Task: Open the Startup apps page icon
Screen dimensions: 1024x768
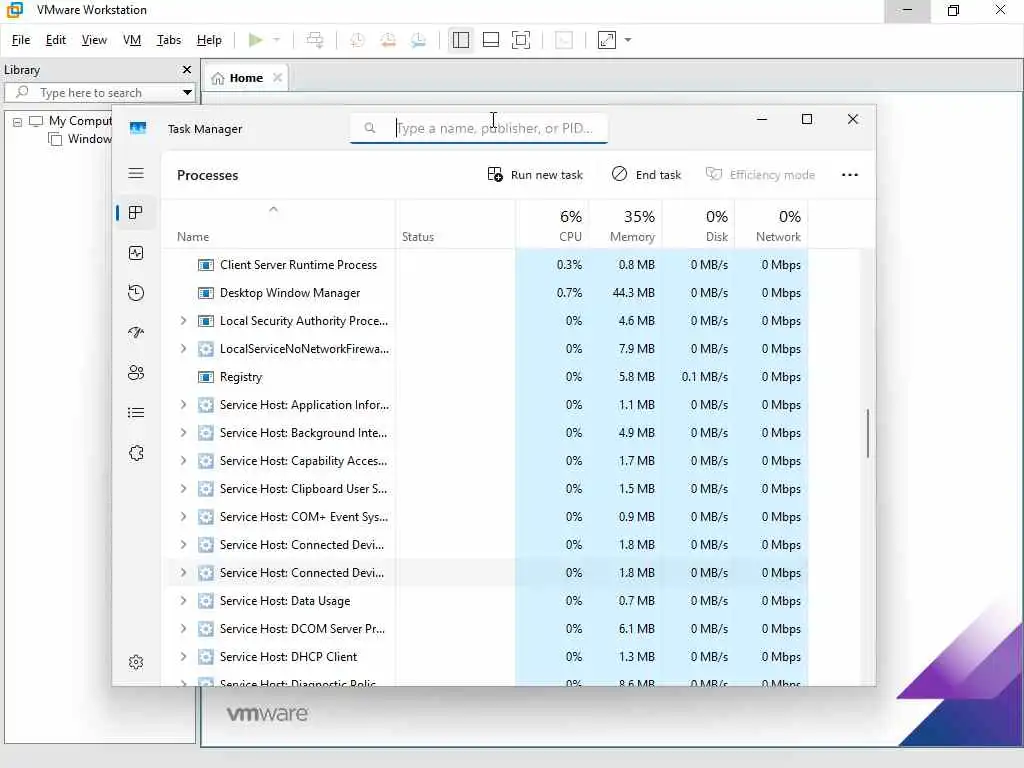Action: tap(136, 332)
